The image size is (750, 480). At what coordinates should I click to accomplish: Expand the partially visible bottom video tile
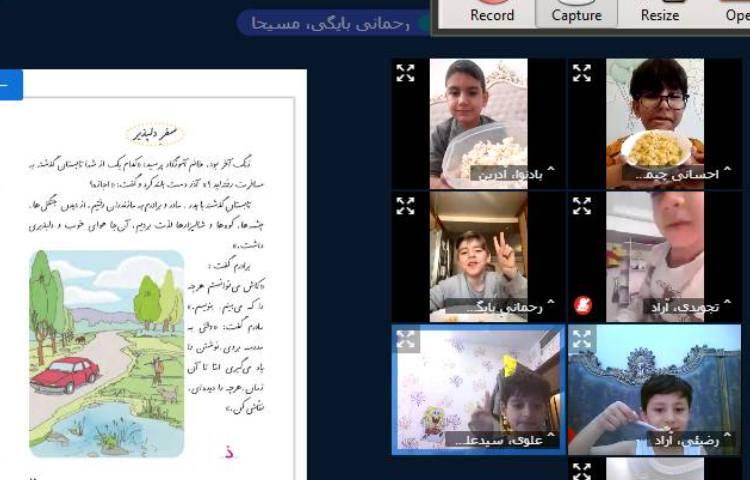(x=582, y=470)
